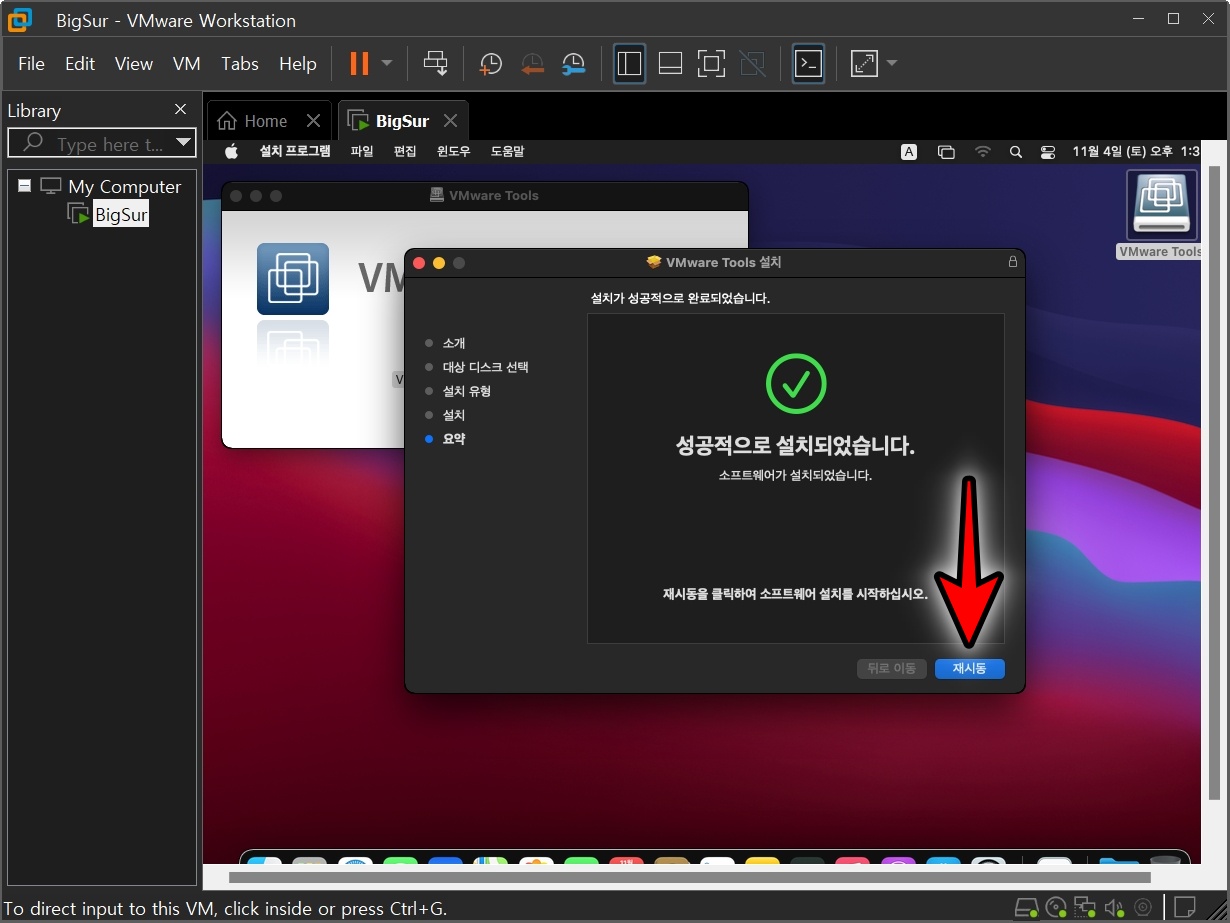Click the stretch guest display icon
1230x923 pixels.
(x=863, y=64)
